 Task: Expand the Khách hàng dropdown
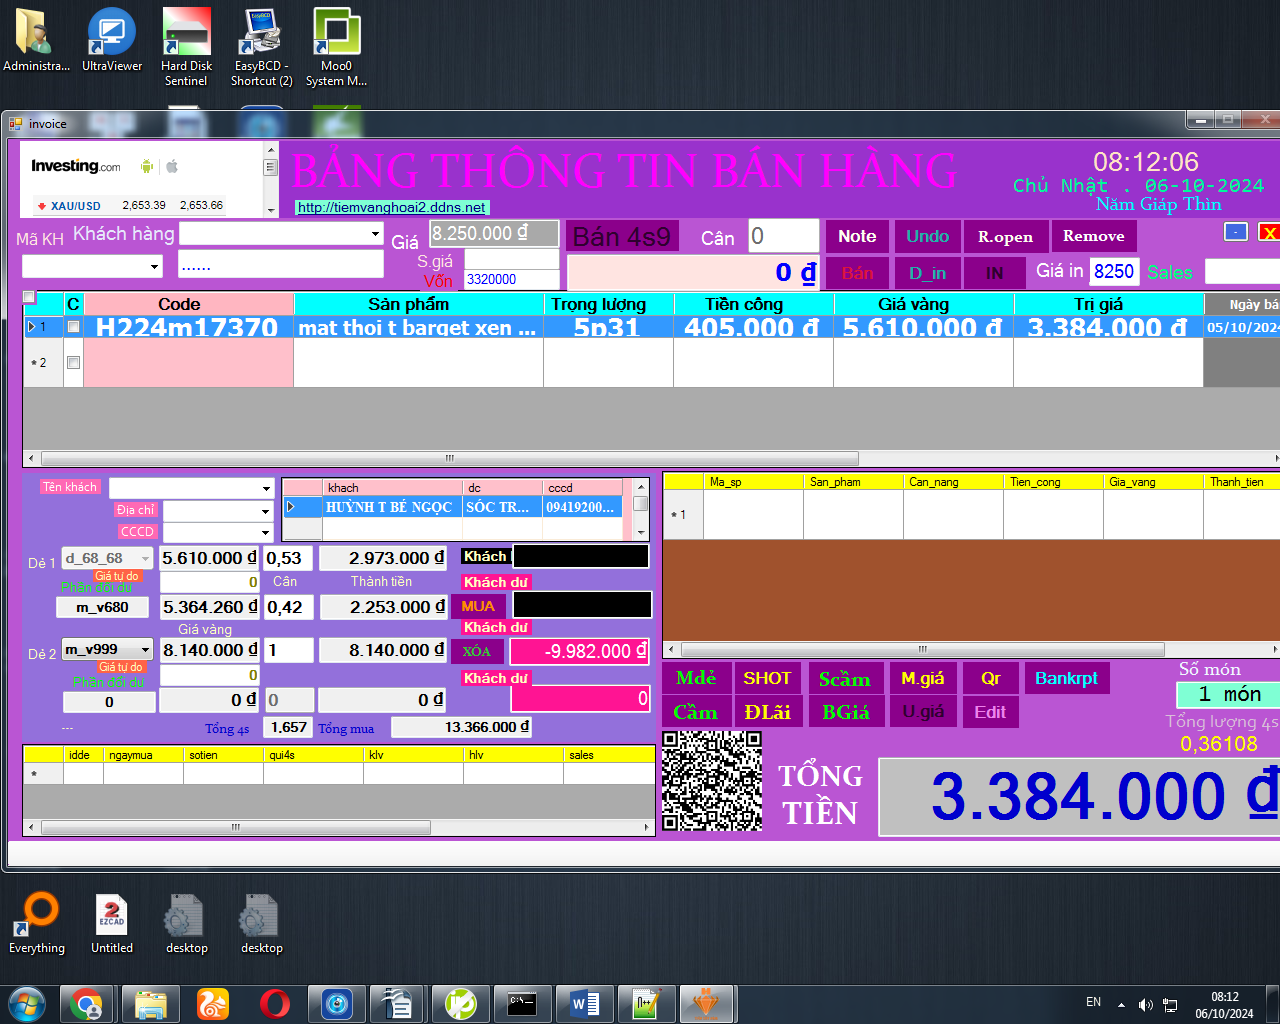375,234
